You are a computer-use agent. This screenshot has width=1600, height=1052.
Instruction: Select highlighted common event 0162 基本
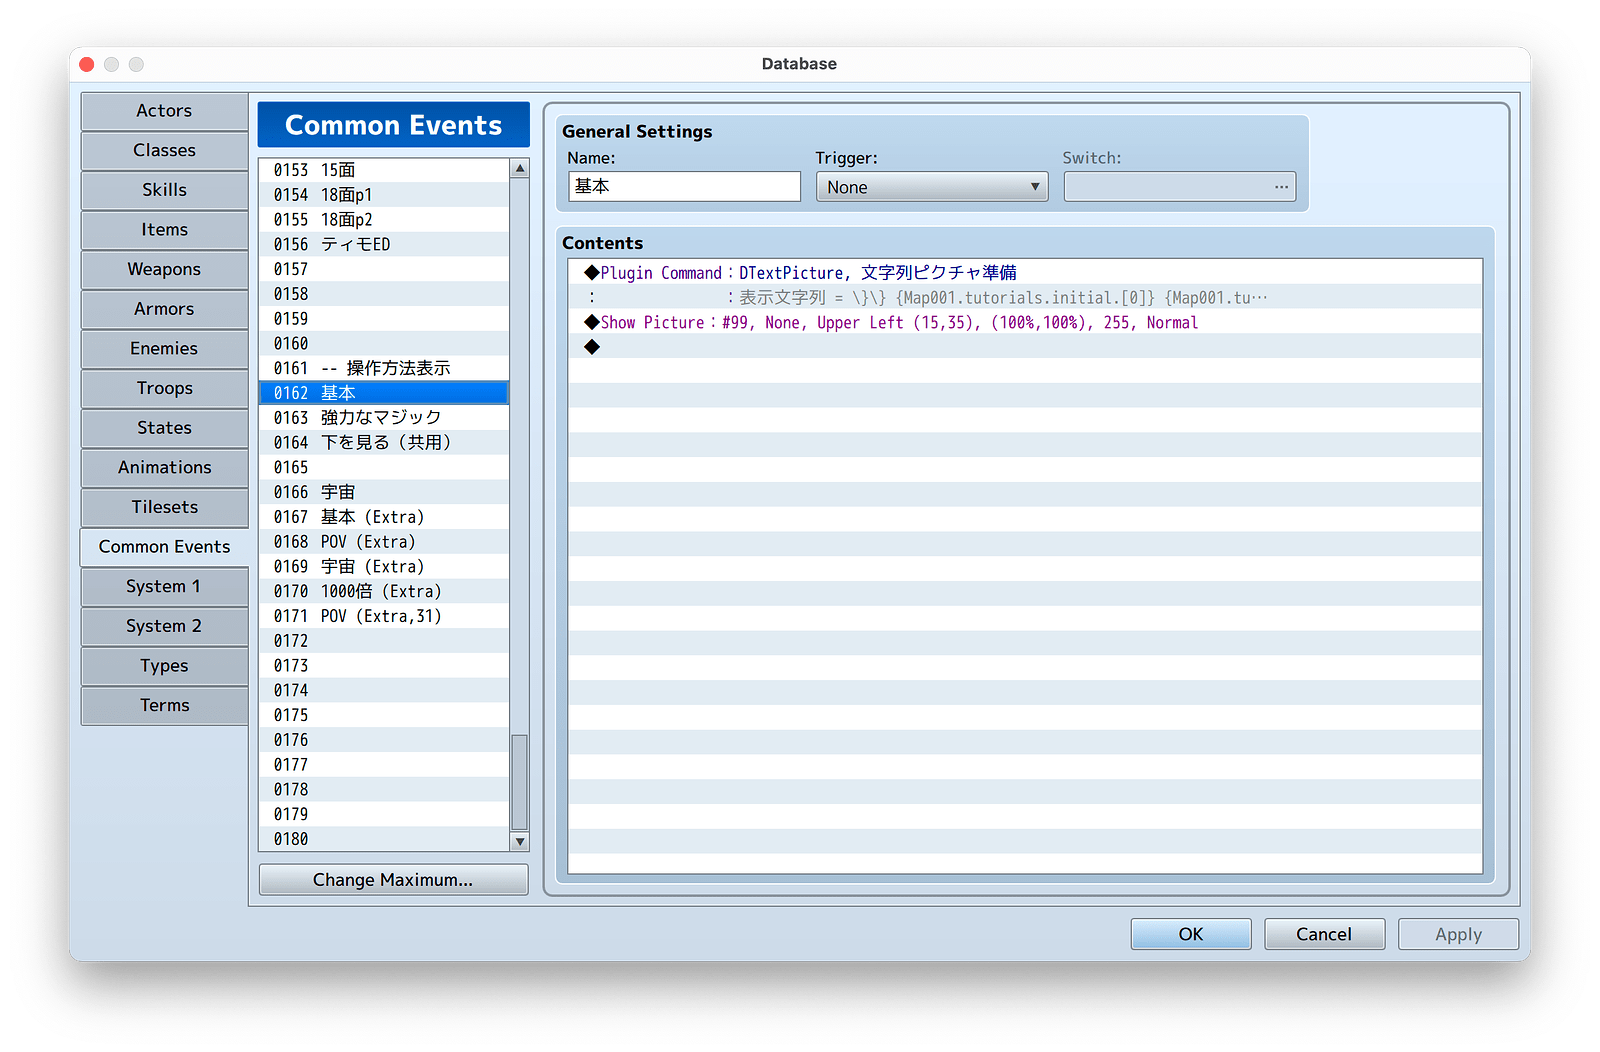384,393
